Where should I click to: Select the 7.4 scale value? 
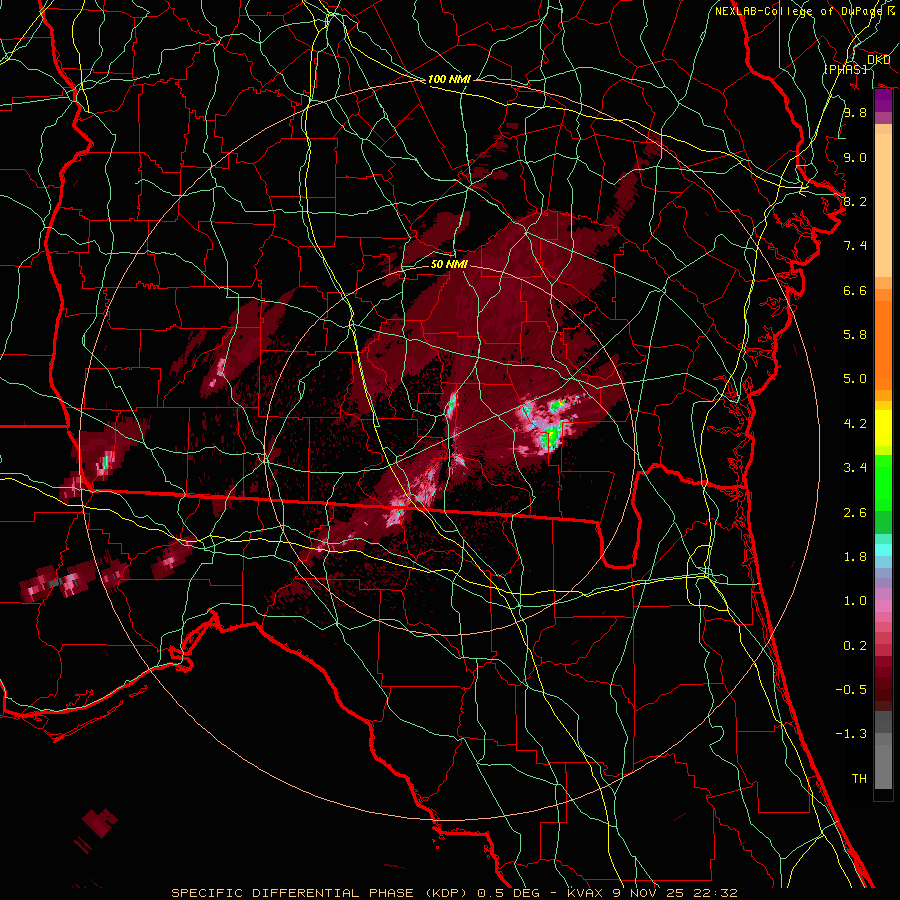855,246
